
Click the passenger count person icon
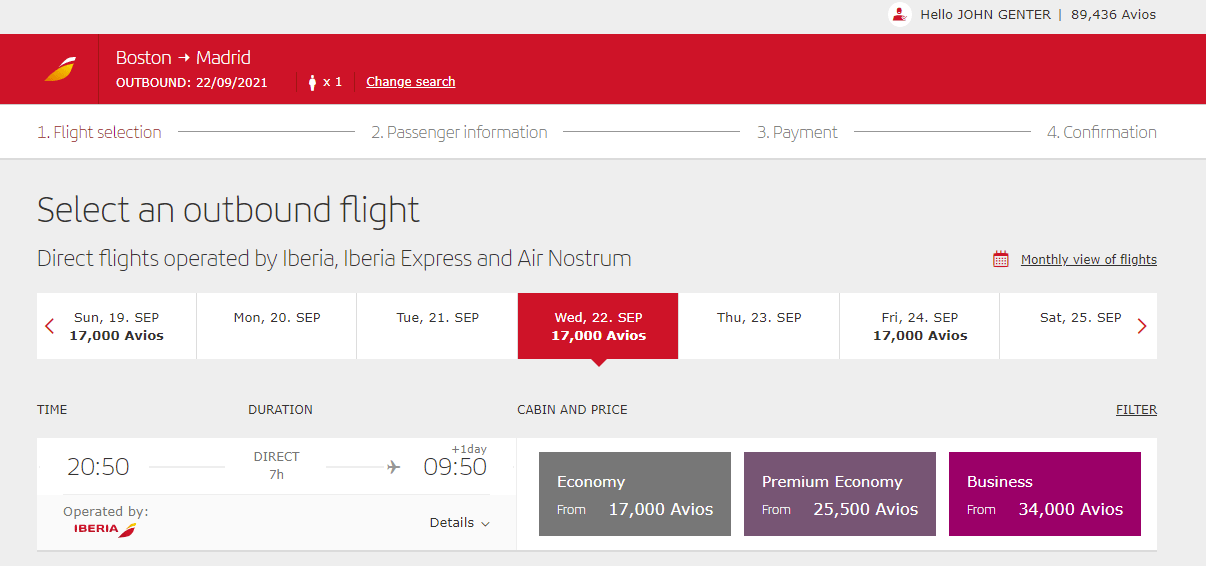[x=312, y=82]
